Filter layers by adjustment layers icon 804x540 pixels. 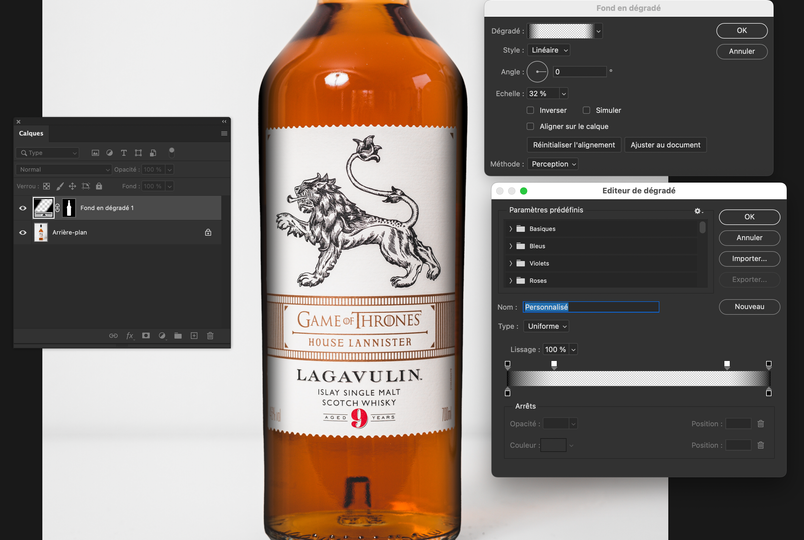tap(110, 153)
